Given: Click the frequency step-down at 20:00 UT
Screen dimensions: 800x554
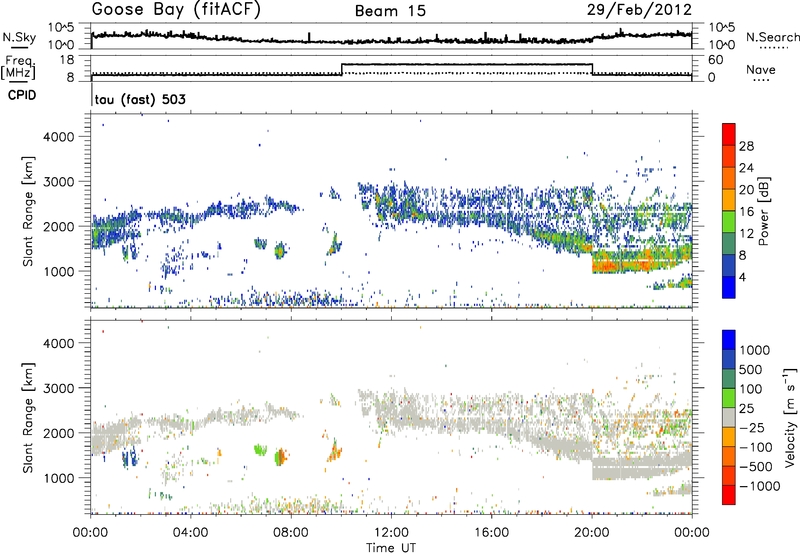Looking at the screenshot, I should (592, 69).
